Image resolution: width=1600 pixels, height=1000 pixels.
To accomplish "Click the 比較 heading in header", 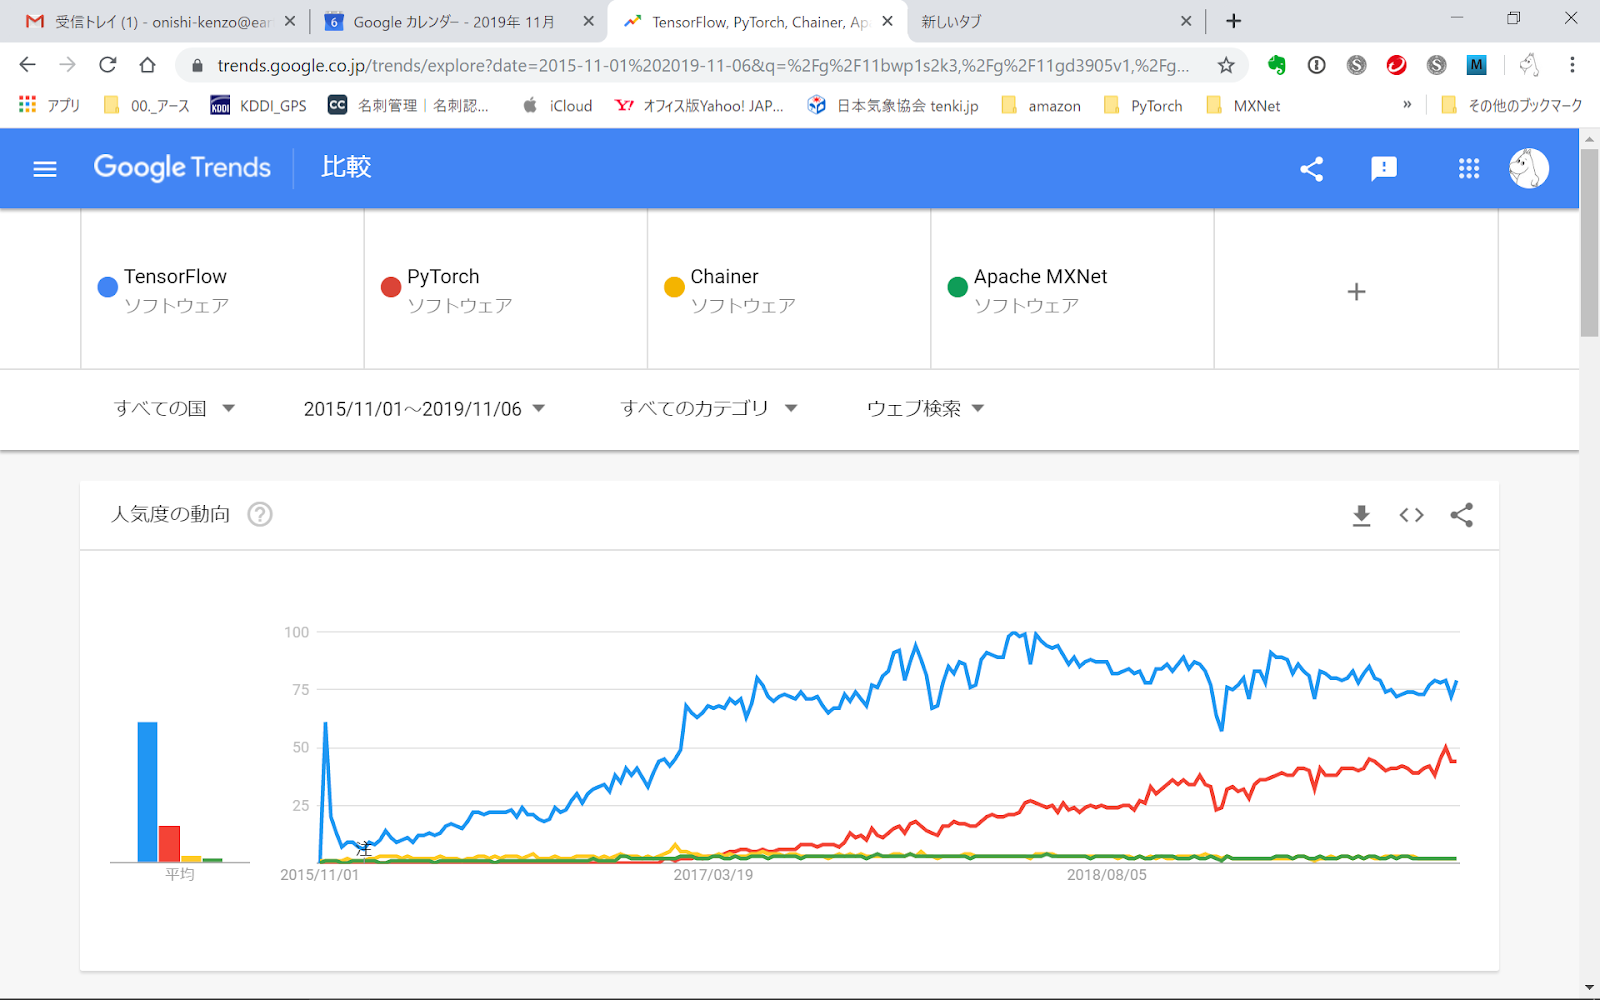I will point(346,167).
